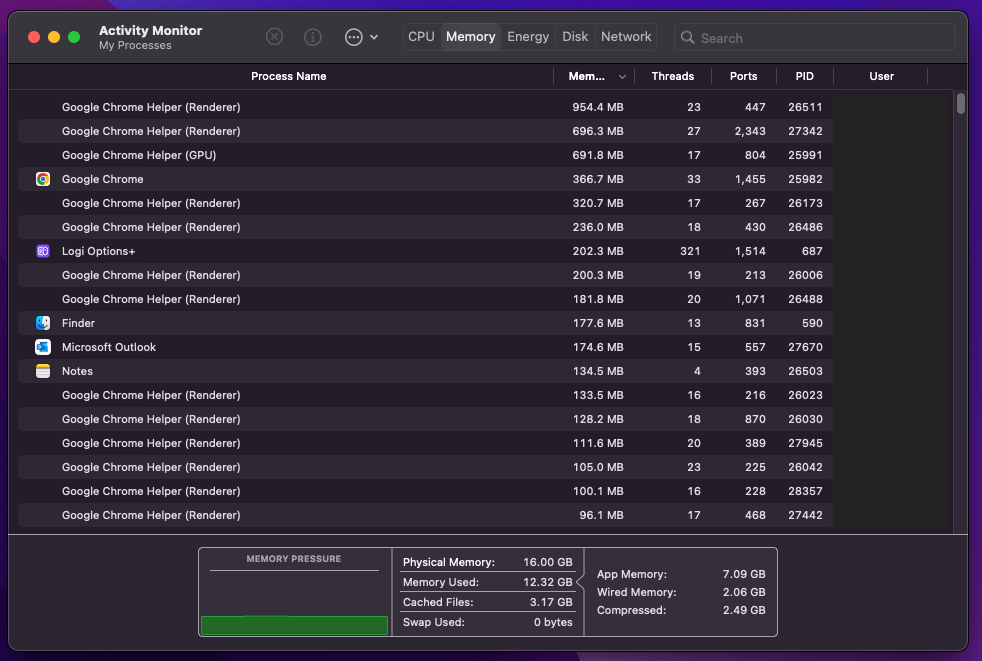Select Chrome Helper (Renderer) row using 954.4 MB
This screenshot has height=661, width=982.
(x=426, y=107)
